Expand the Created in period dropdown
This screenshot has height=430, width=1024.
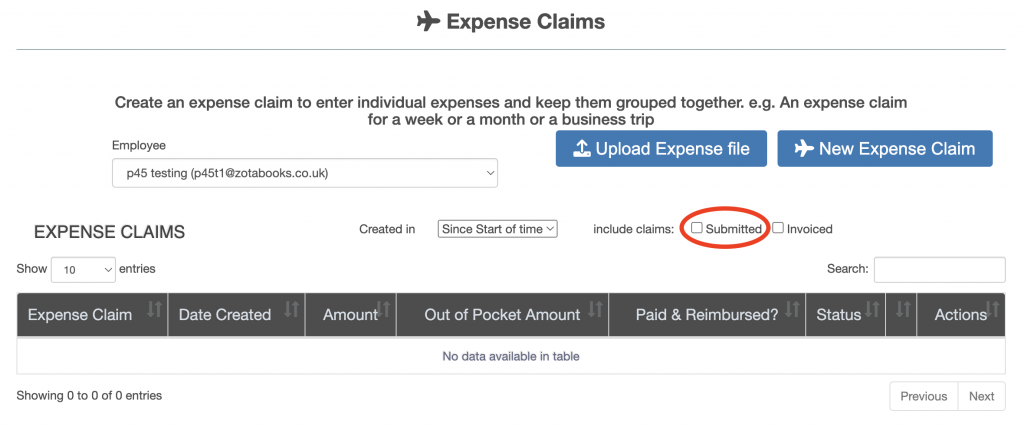tap(497, 229)
